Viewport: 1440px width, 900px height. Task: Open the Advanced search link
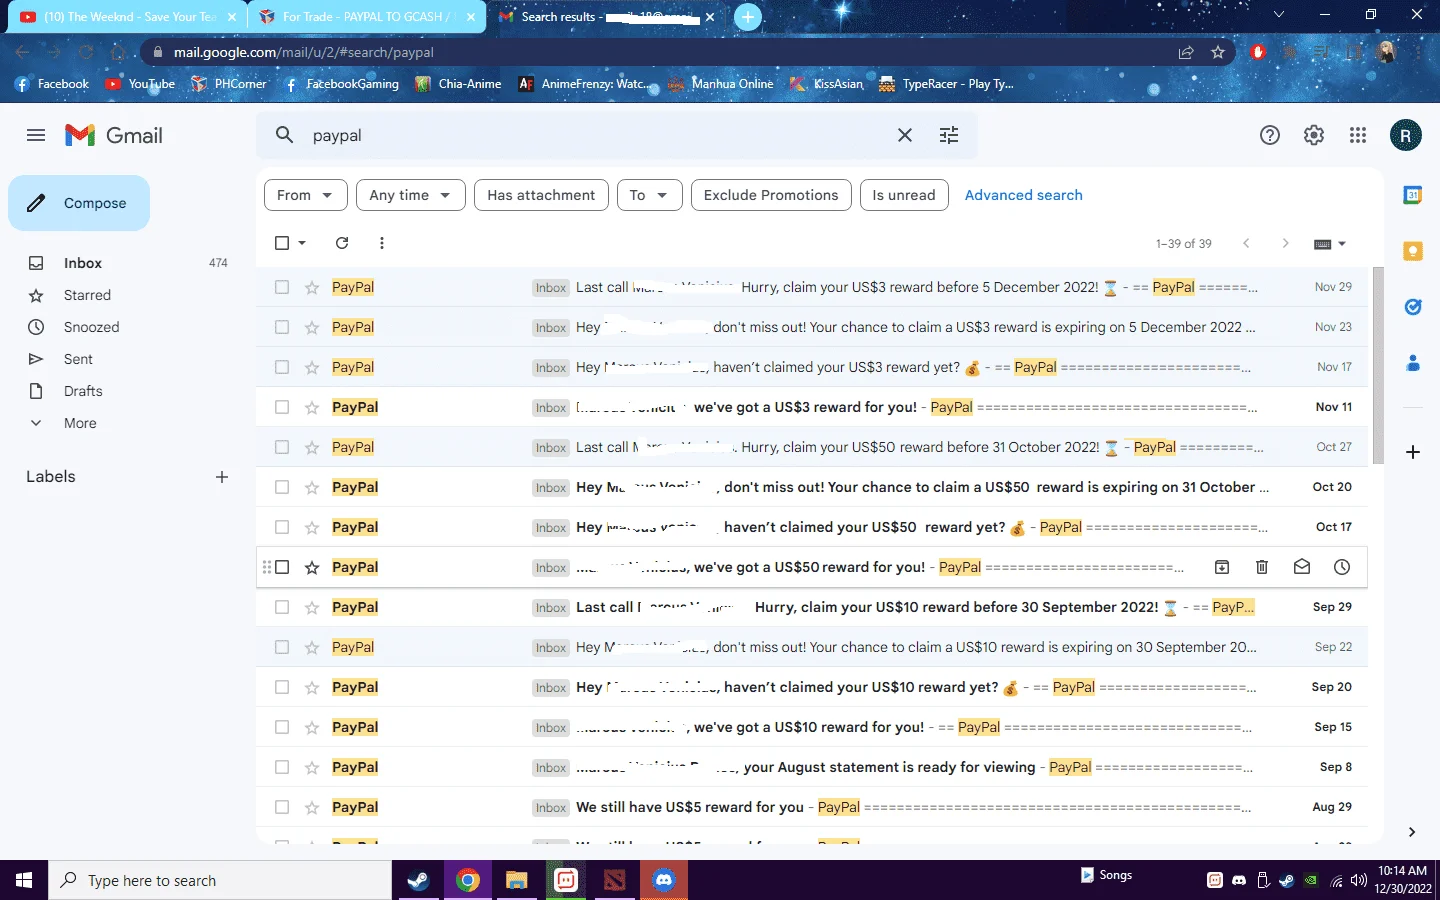(x=1023, y=195)
